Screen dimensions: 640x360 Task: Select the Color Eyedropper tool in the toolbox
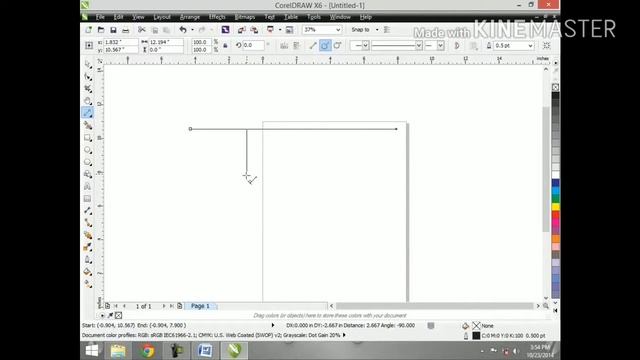point(88,247)
